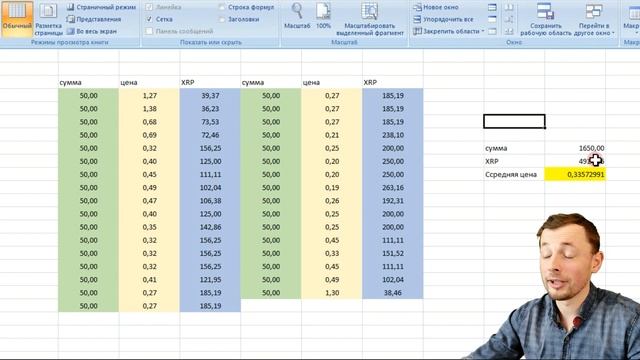The width and height of the screenshot is (640, 360).
Task: Select price cell 0,33
Action: point(332,253)
